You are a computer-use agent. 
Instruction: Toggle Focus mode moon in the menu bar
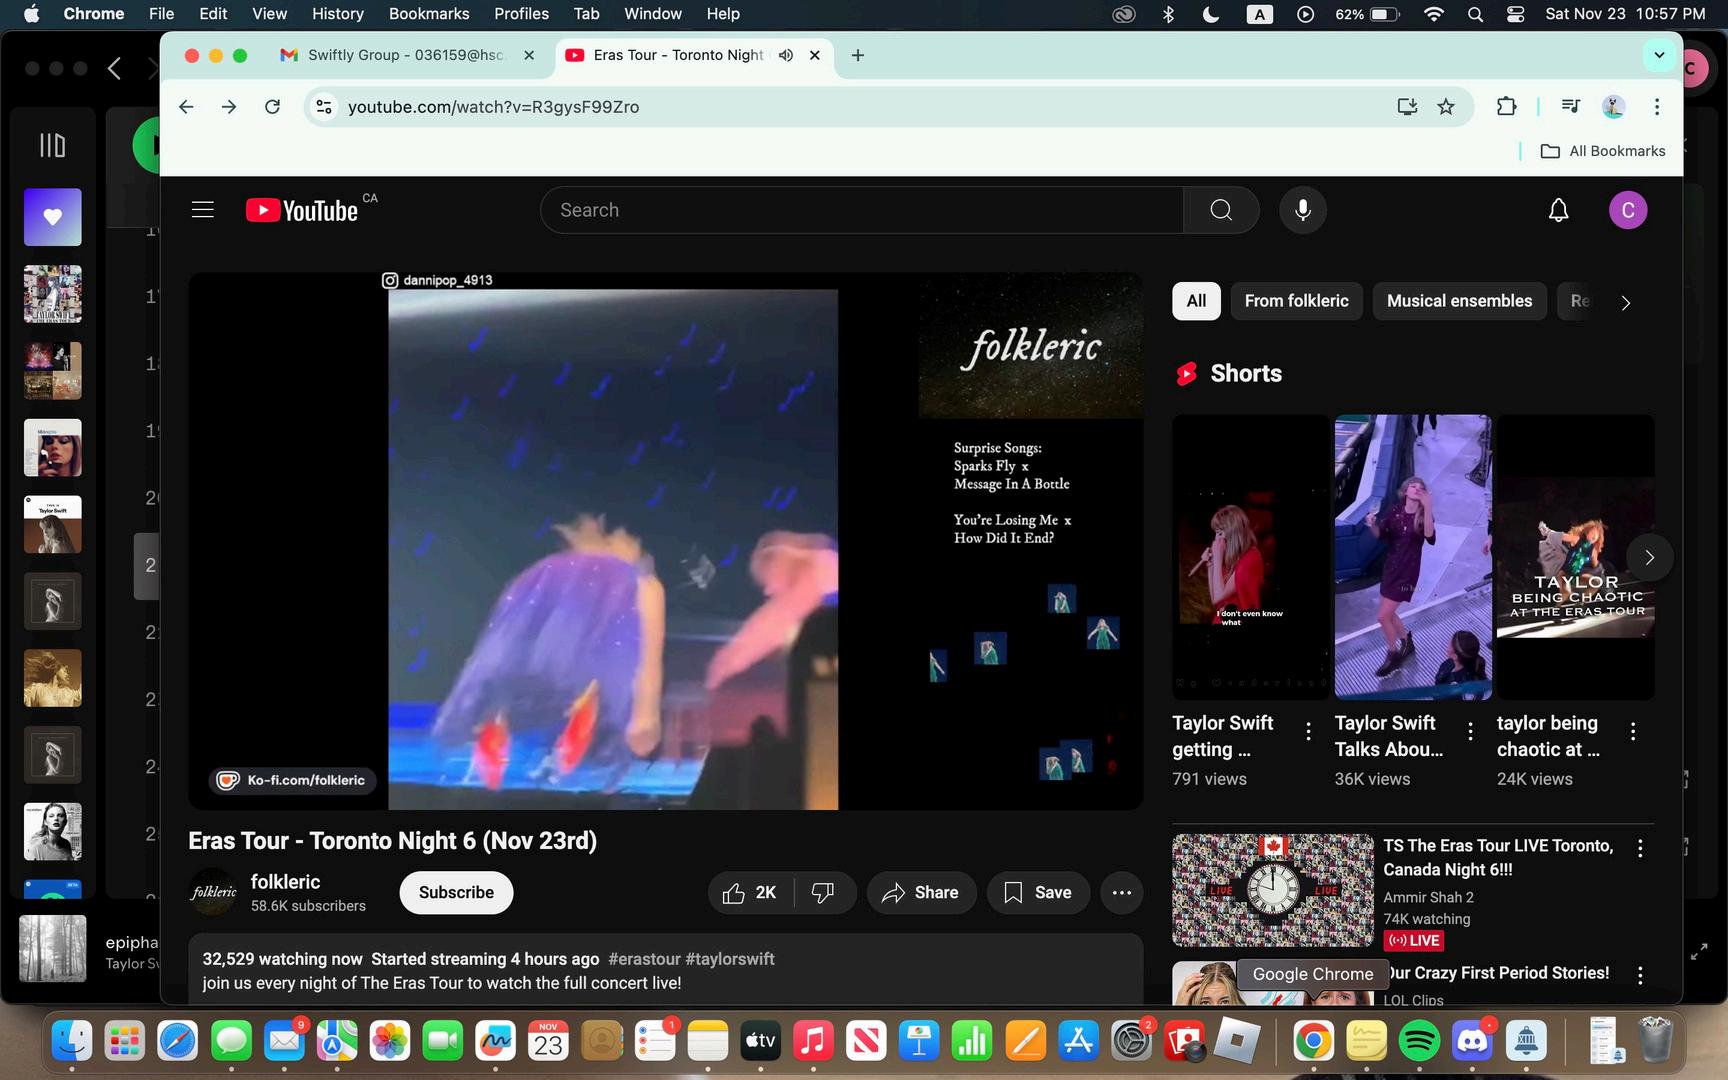click(x=1210, y=14)
